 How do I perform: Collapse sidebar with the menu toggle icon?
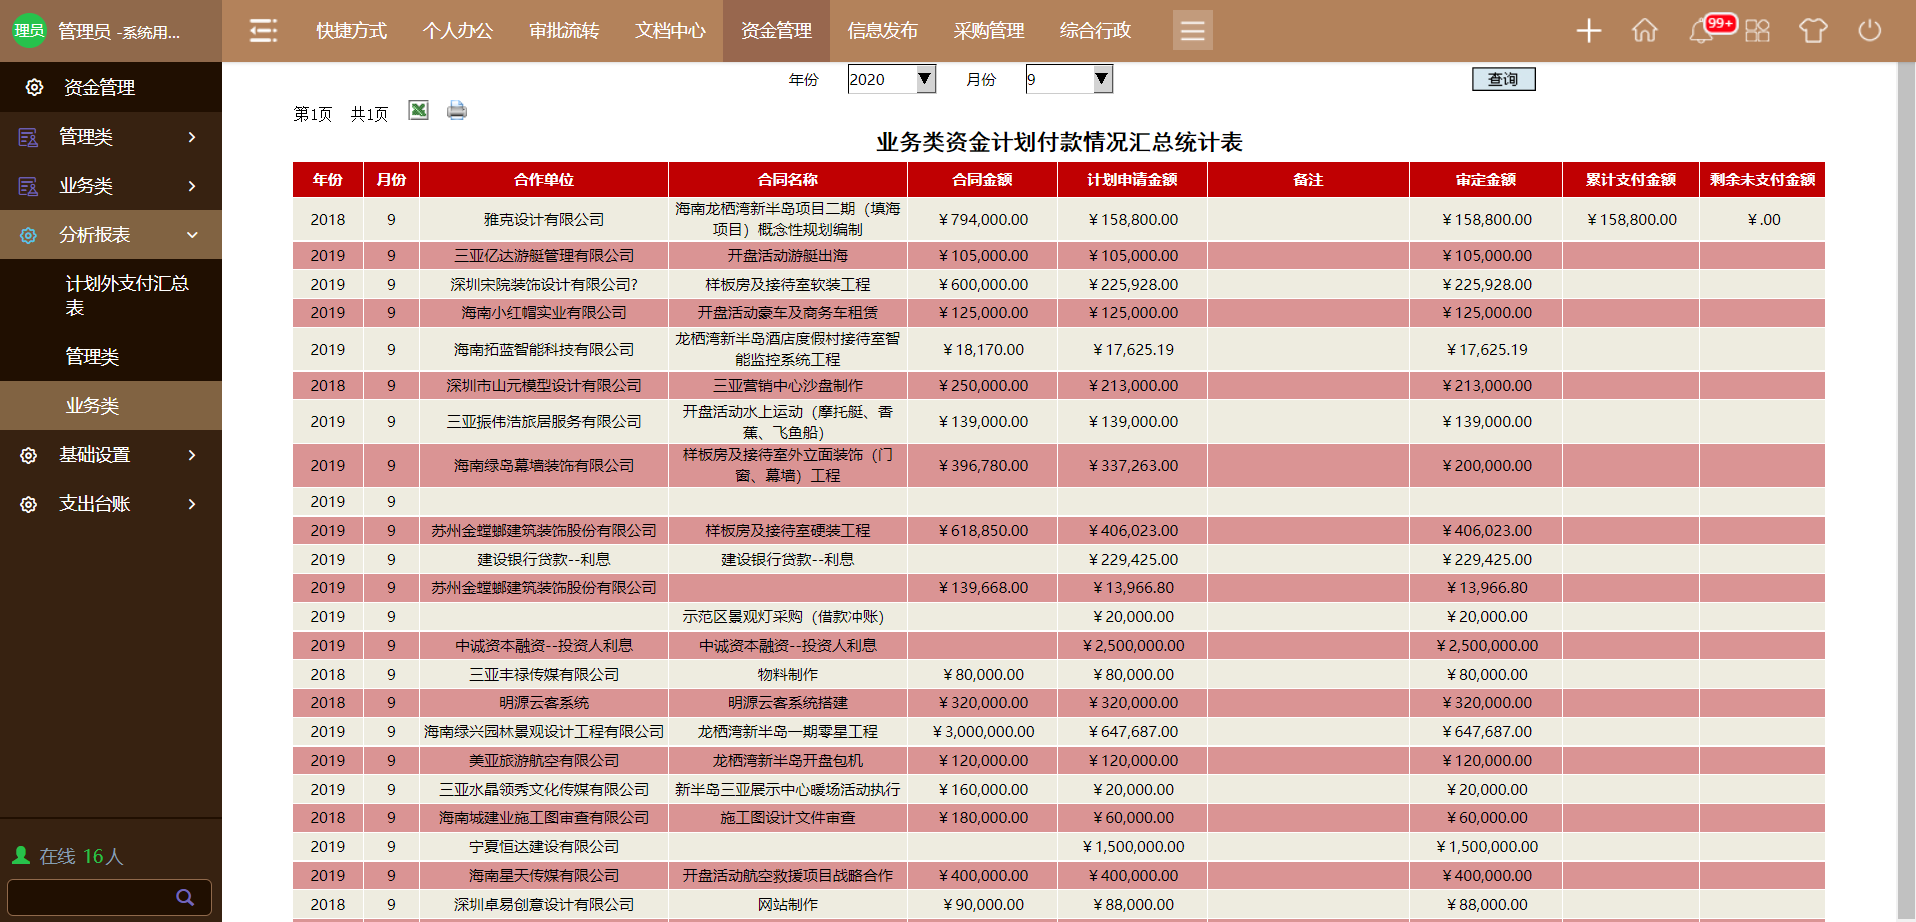(263, 31)
